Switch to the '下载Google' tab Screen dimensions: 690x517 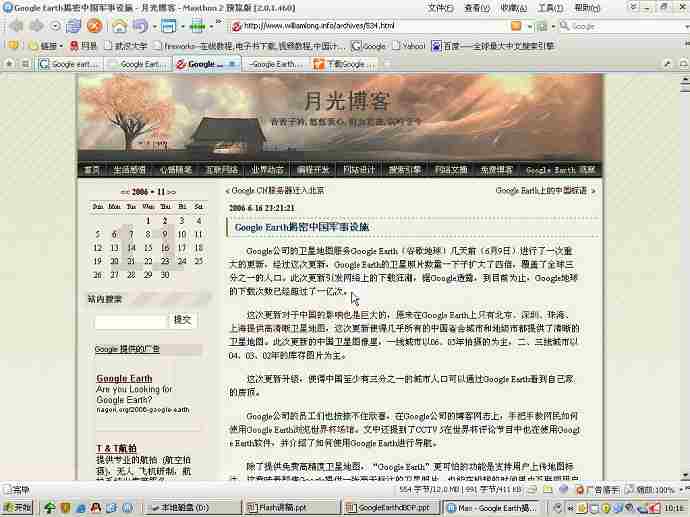click(x=345, y=64)
